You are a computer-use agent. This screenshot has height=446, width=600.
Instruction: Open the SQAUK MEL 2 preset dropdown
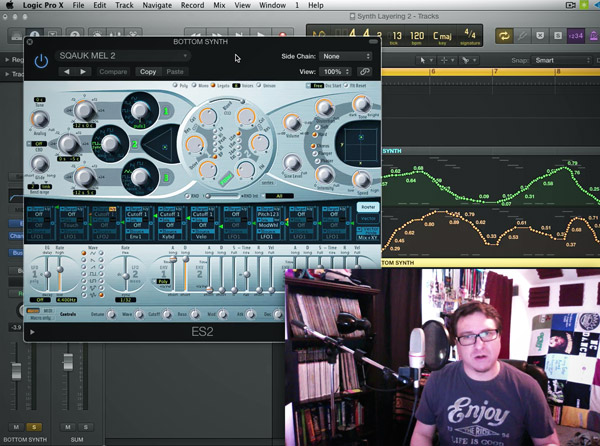123,56
